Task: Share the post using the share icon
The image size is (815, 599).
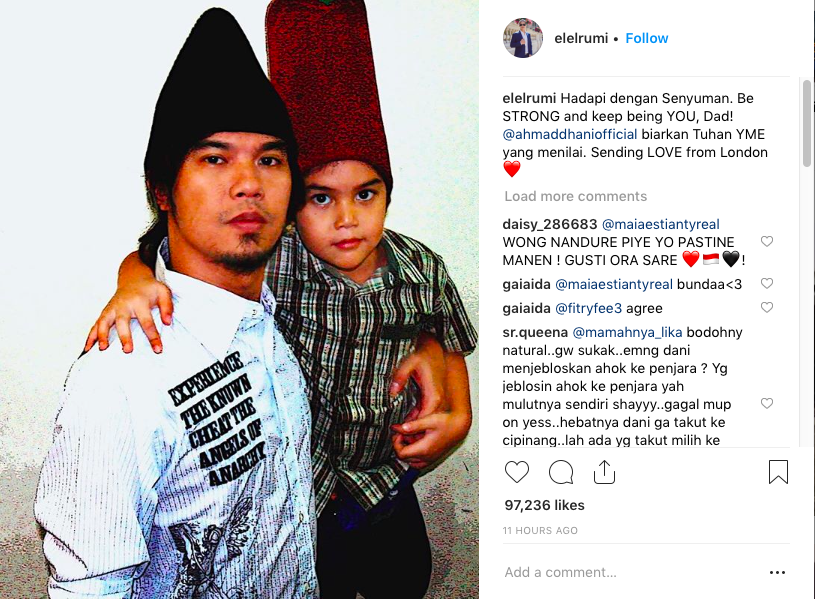Action: pyautogui.click(x=604, y=472)
